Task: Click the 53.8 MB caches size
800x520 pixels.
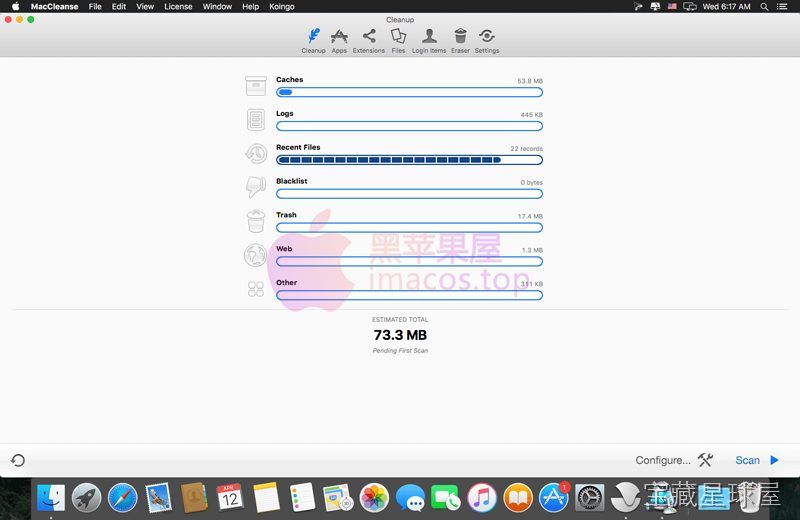Action: click(x=530, y=81)
